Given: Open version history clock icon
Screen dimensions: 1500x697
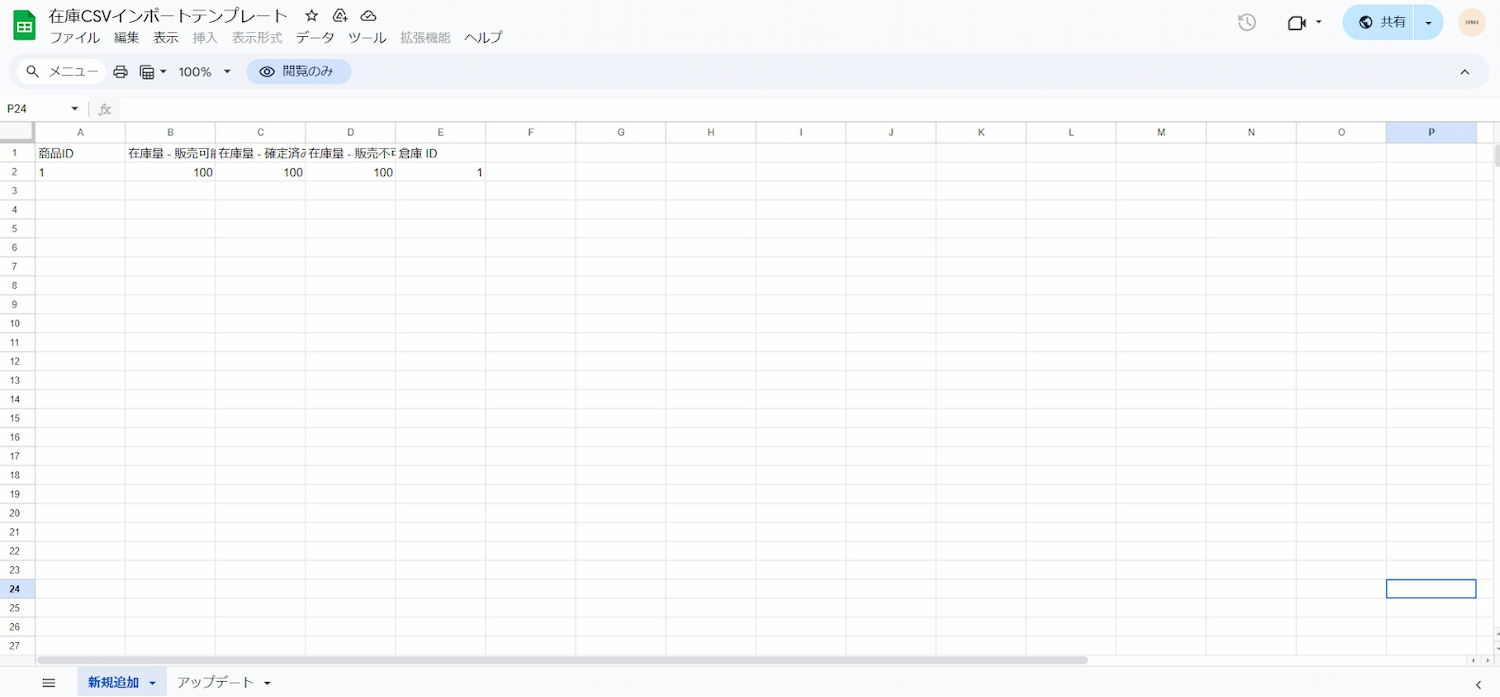Looking at the screenshot, I should (x=1247, y=22).
